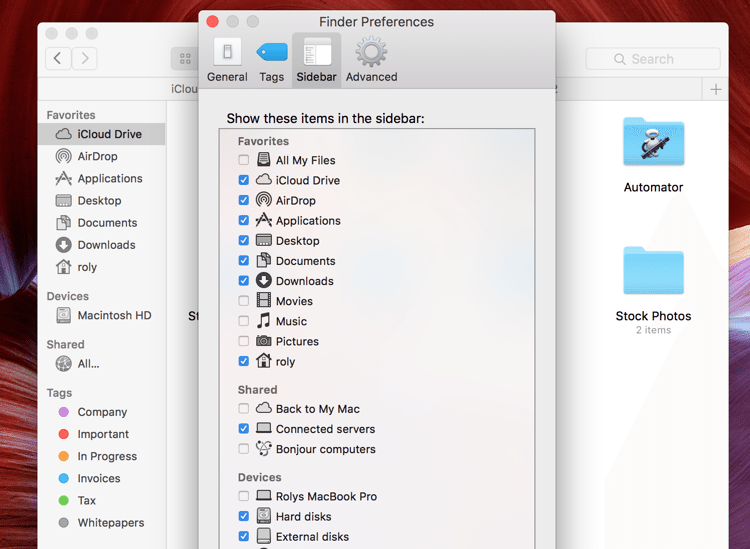Enable the Pictures checkbox
The width and height of the screenshot is (750, 549).
point(243,341)
